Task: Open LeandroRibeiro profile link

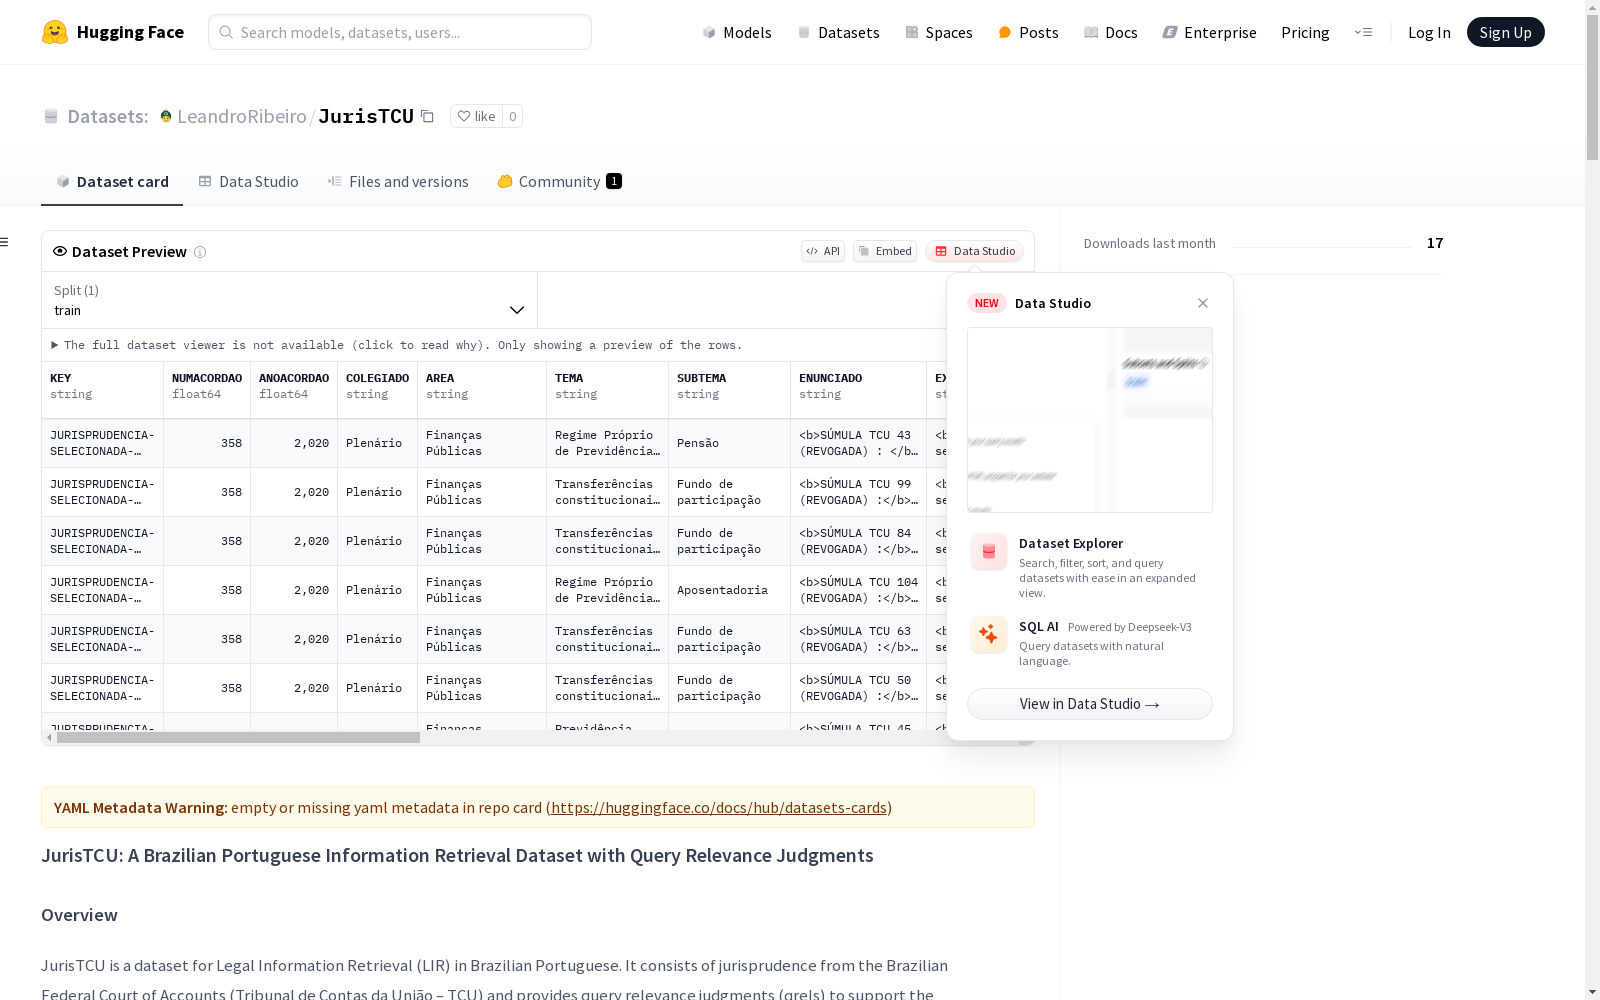Action: click(242, 116)
